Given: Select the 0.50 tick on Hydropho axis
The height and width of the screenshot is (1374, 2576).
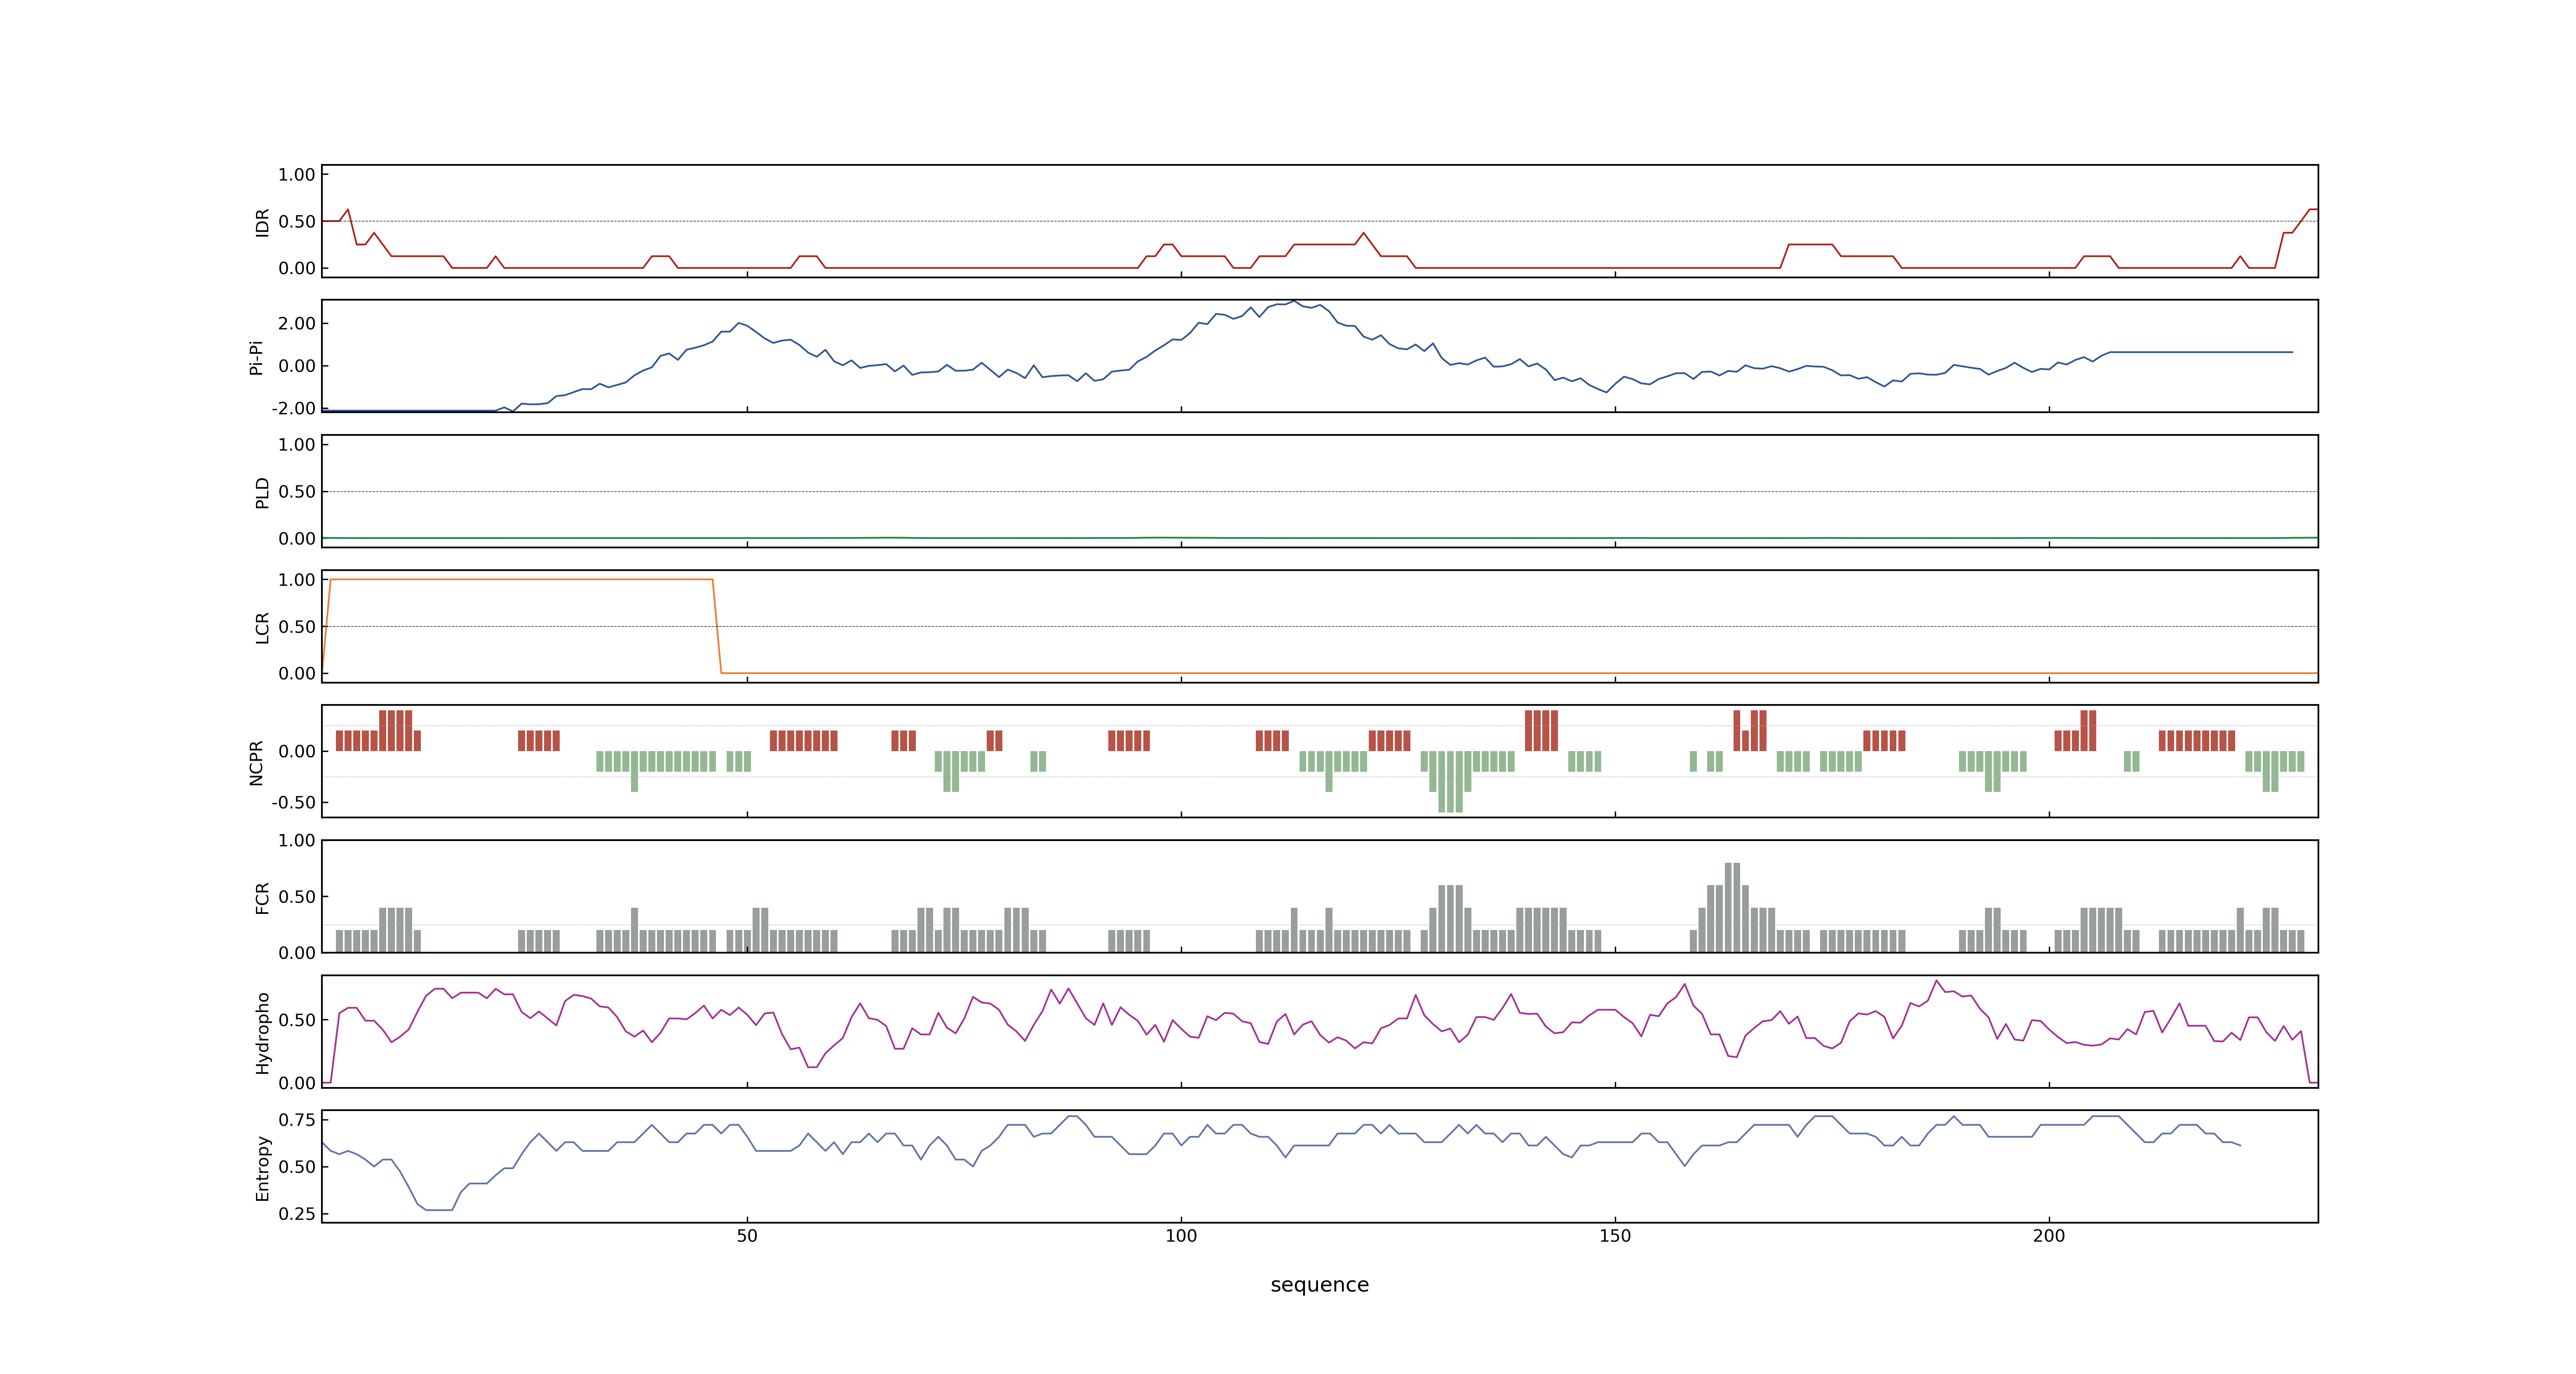Looking at the screenshot, I should tap(297, 1020).
